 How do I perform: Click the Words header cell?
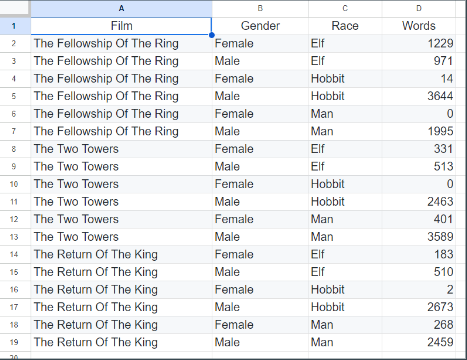(x=419, y=26)
